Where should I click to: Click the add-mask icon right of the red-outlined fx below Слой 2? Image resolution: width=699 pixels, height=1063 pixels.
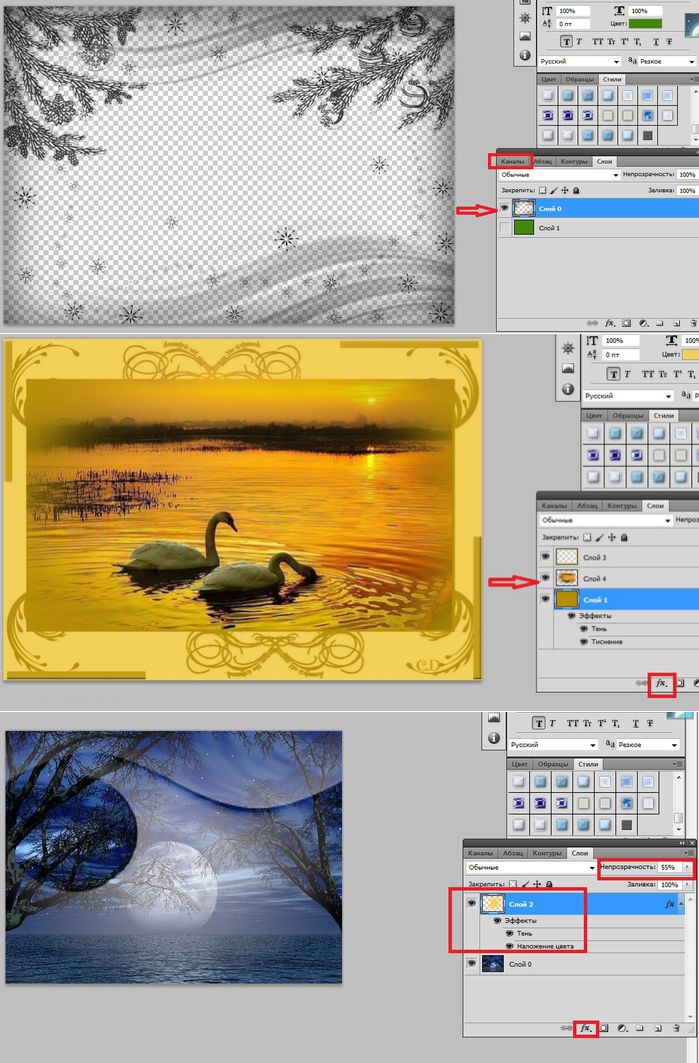[604, 1028]
